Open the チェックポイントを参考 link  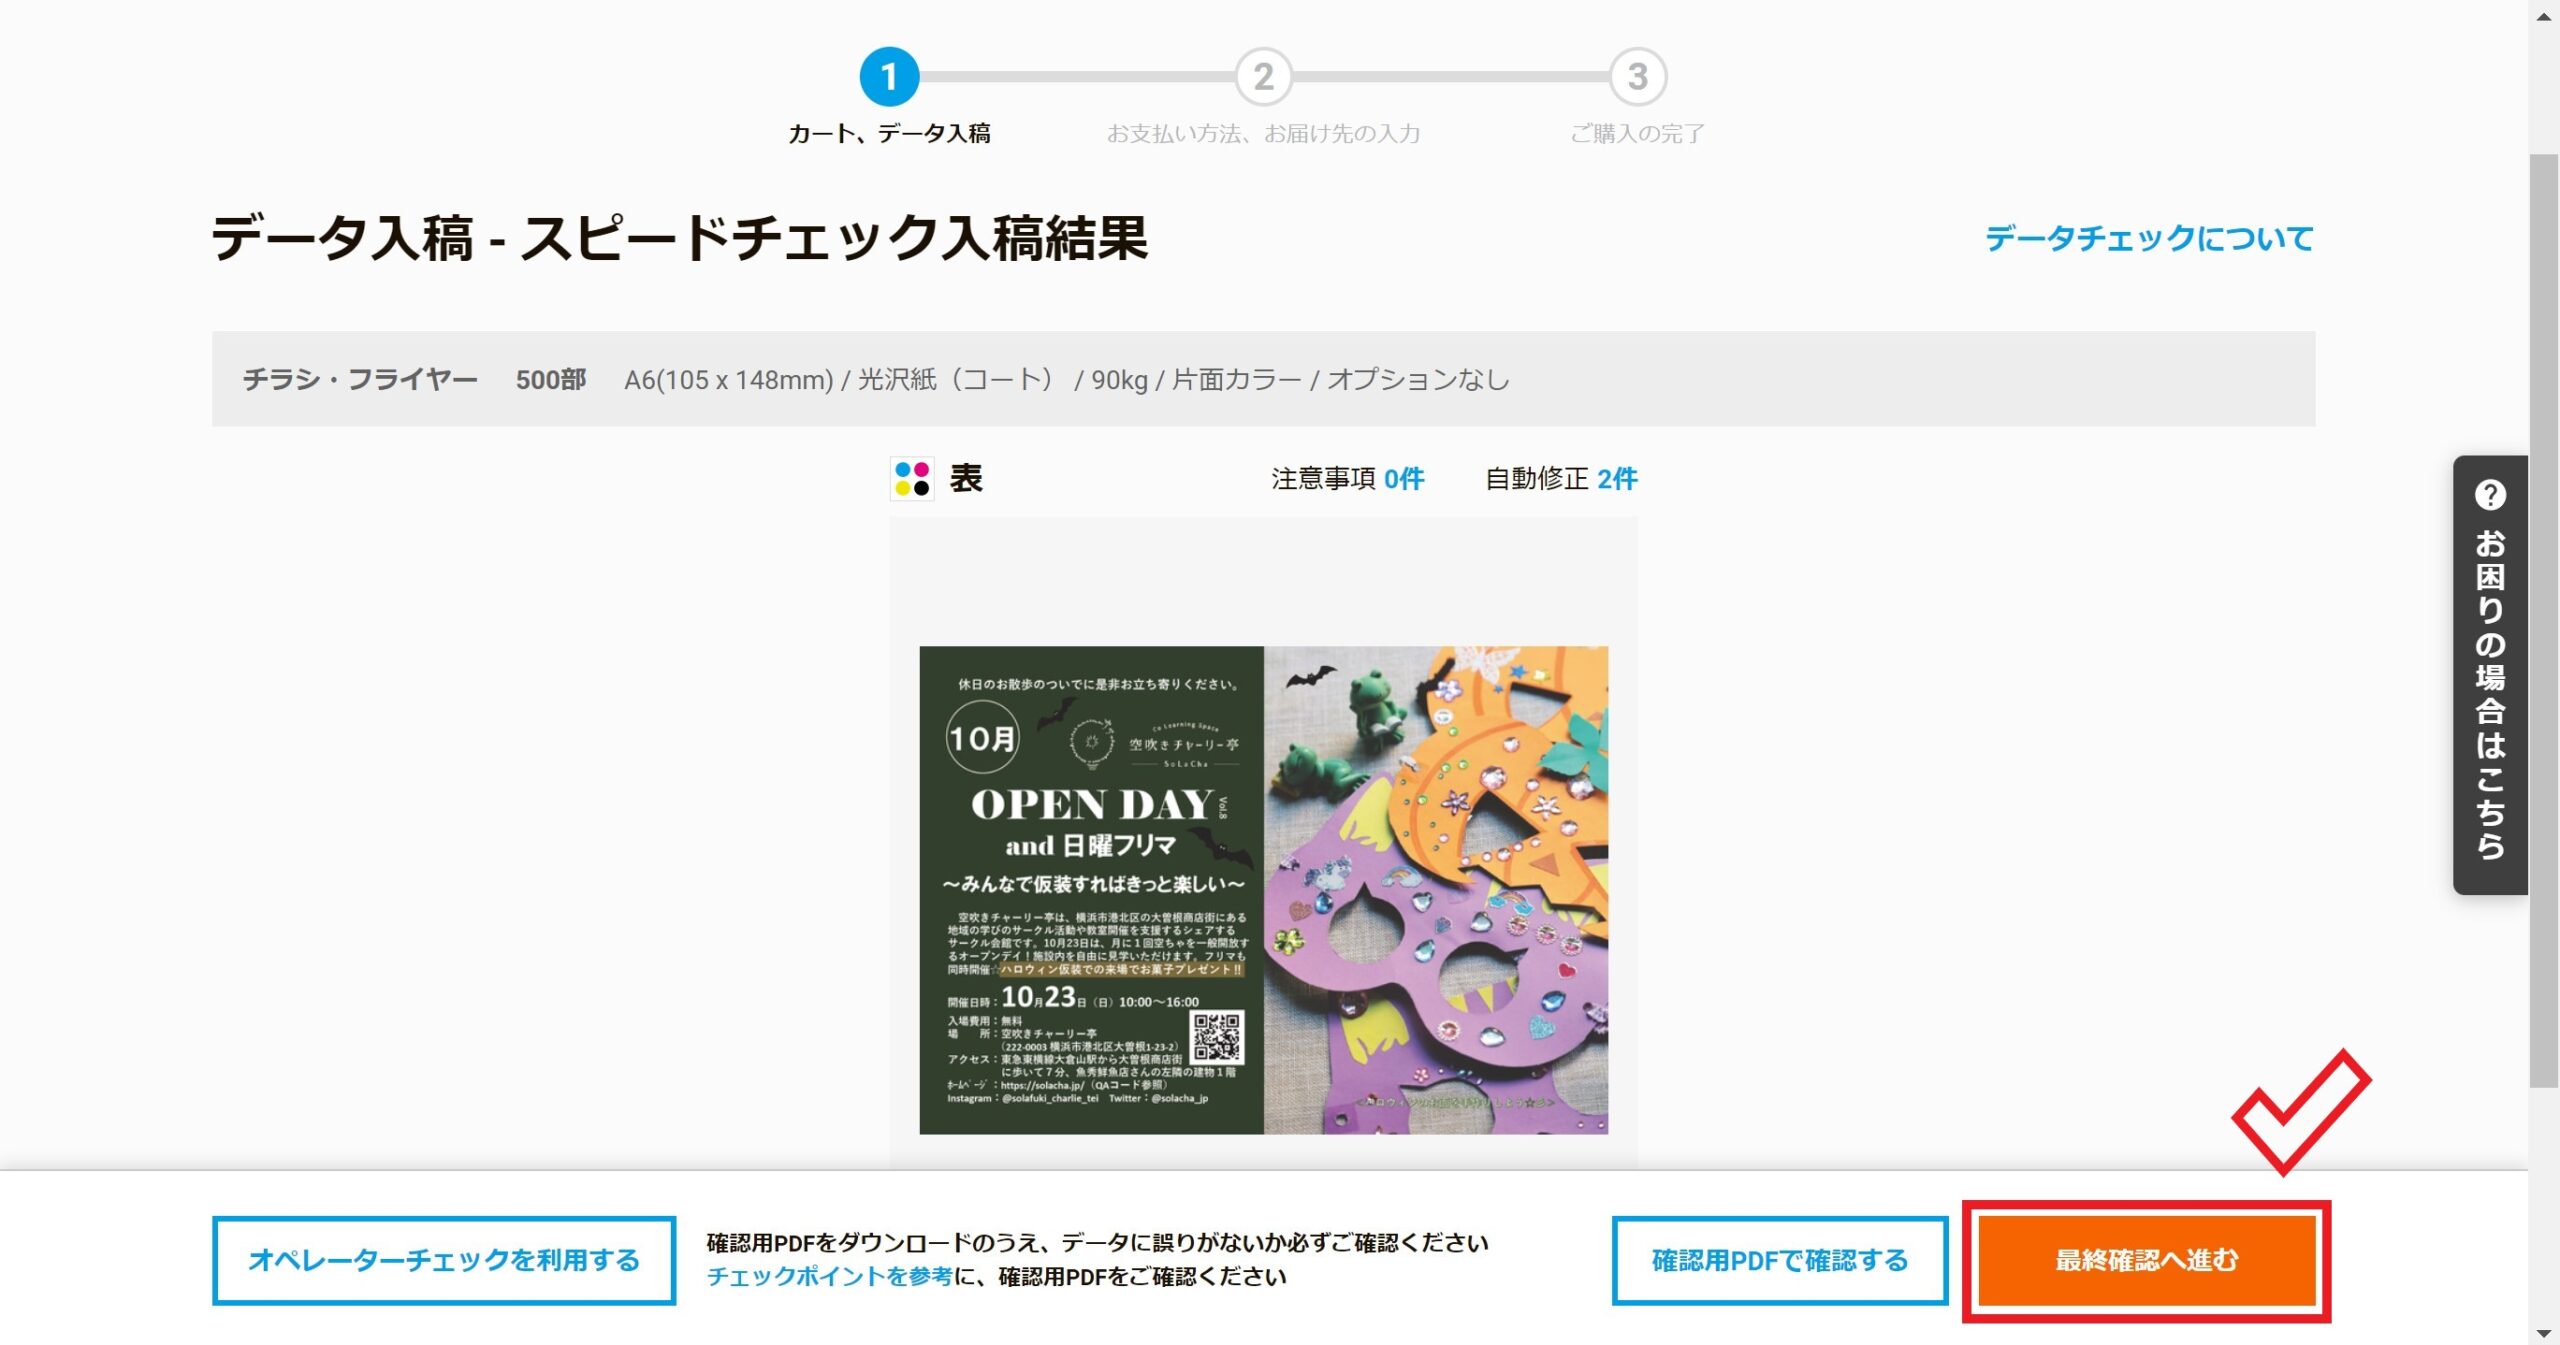830,1277
